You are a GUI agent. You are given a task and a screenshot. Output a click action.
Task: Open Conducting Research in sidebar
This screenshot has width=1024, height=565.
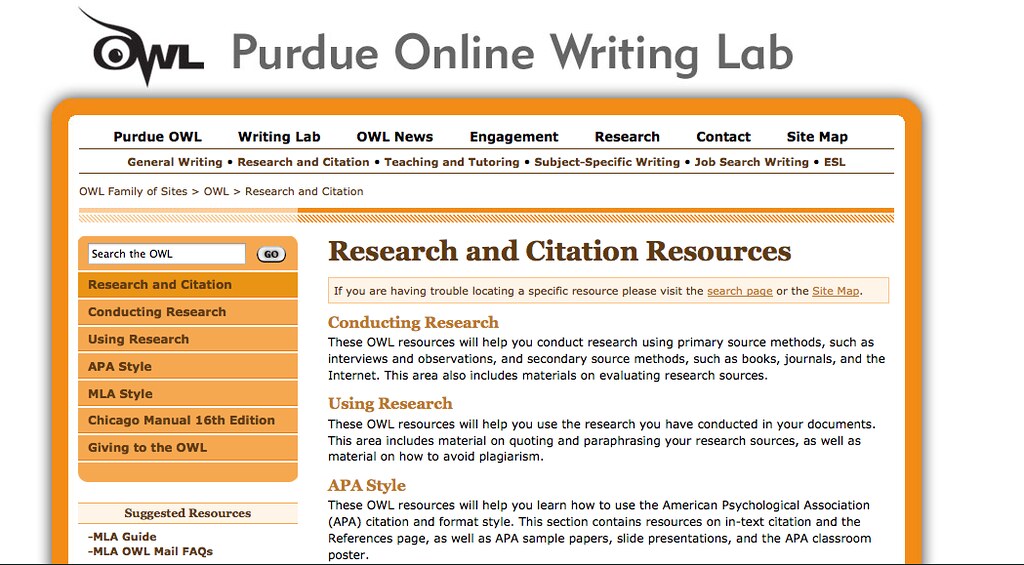coord(187,312)
